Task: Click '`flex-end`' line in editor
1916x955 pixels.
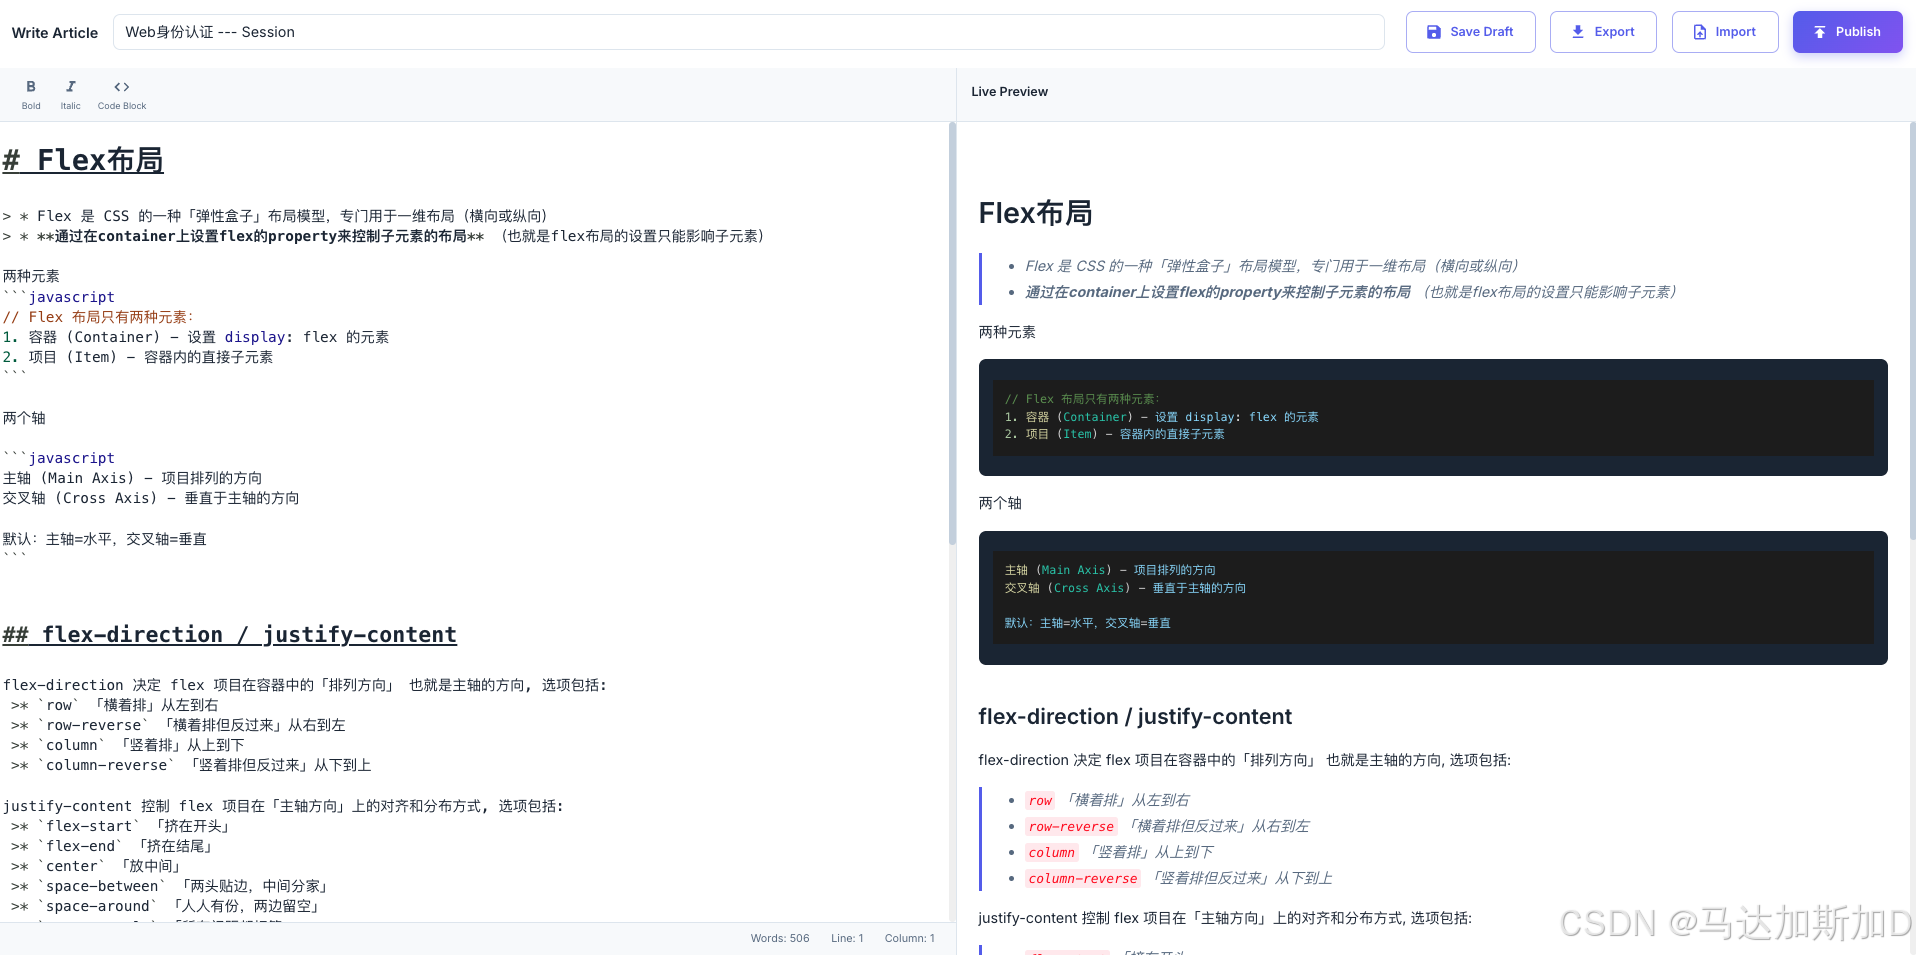Action: pos(113,846)
